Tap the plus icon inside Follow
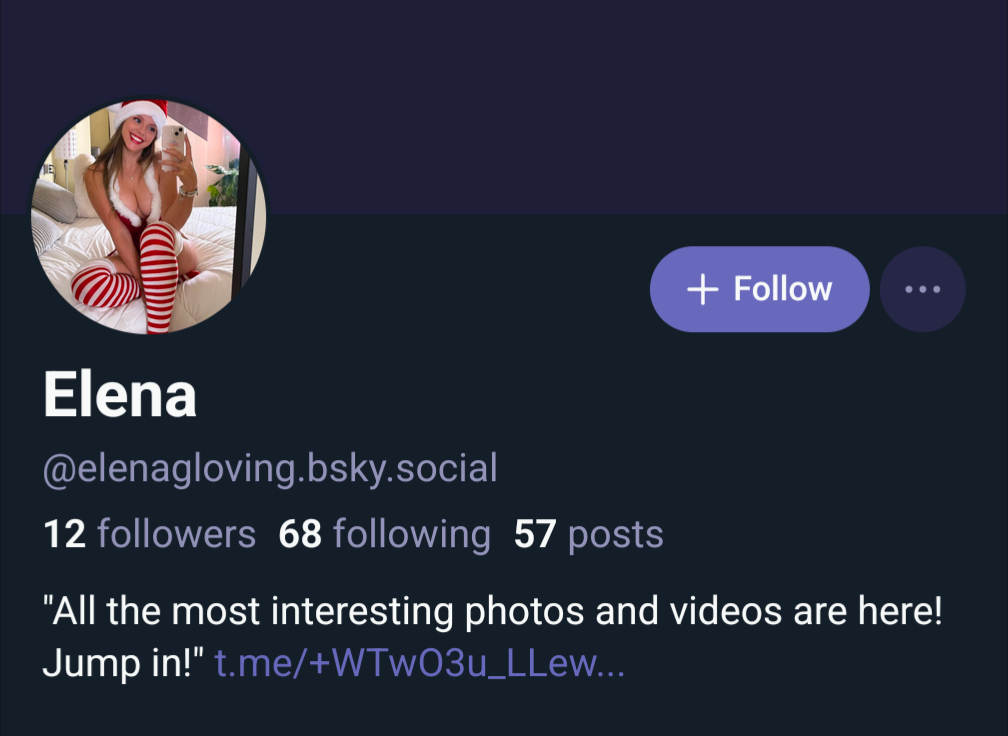The width and height of the screenshot is (1008, 736). (x=703, y=289)
